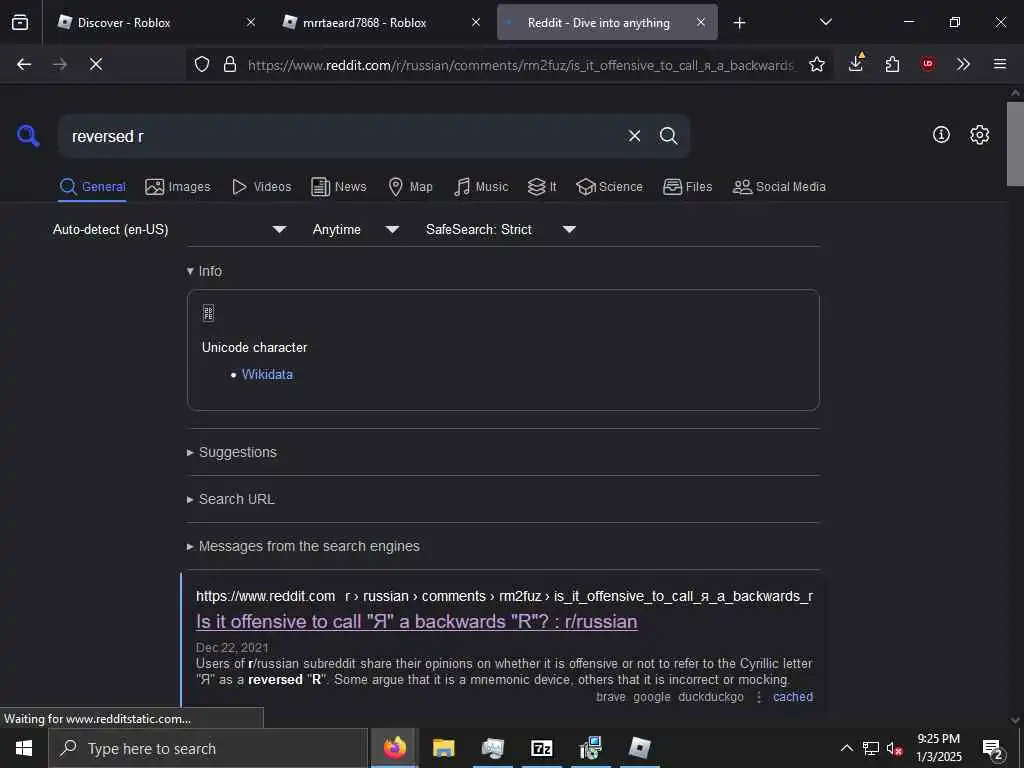1024x768 pixels.
Task: Click the SearXNG magnifier logo
Action: coord(28,136)
